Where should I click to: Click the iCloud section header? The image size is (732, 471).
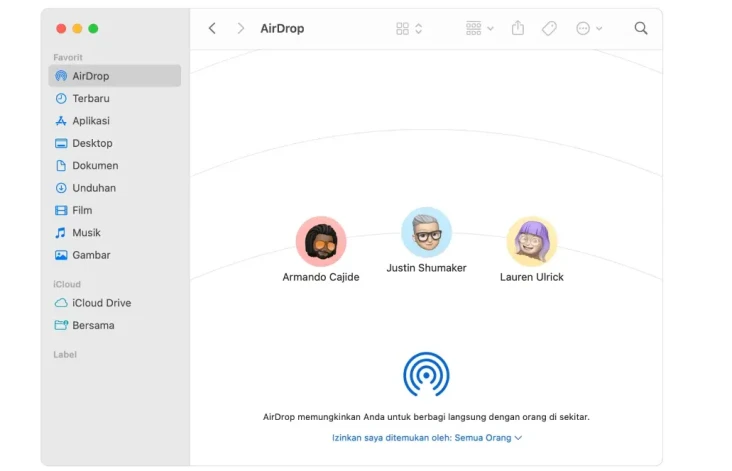(67, 284)
